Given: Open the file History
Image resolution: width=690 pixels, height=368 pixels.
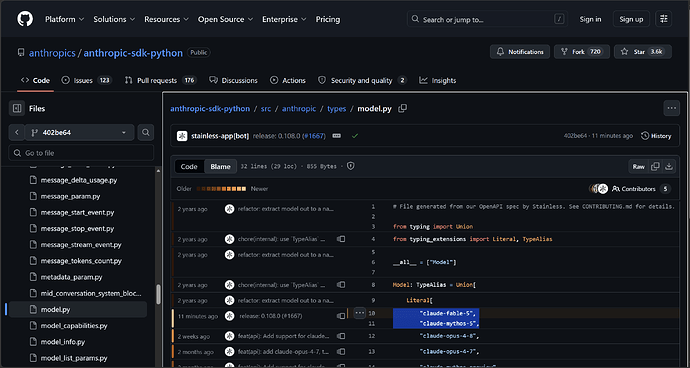Looking at the screenshot, I should pyautogui.click(x=656, y=136).
